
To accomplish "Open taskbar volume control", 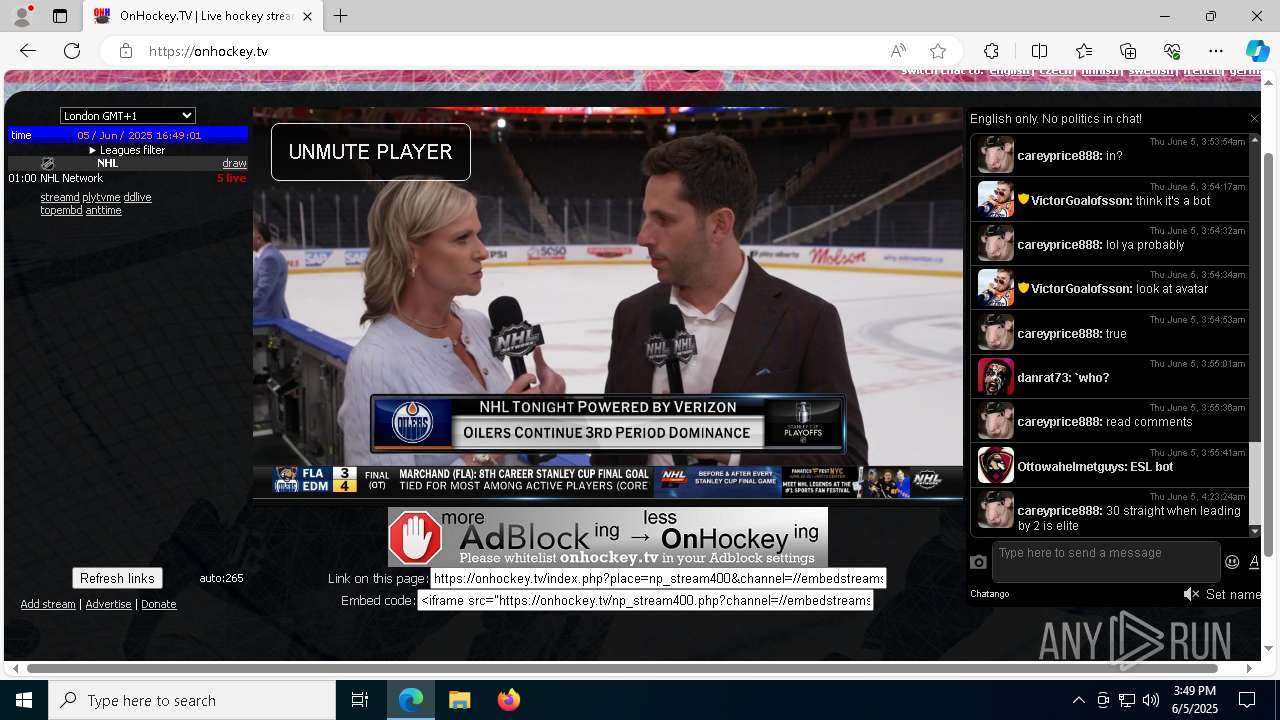I will (1151, 700).
